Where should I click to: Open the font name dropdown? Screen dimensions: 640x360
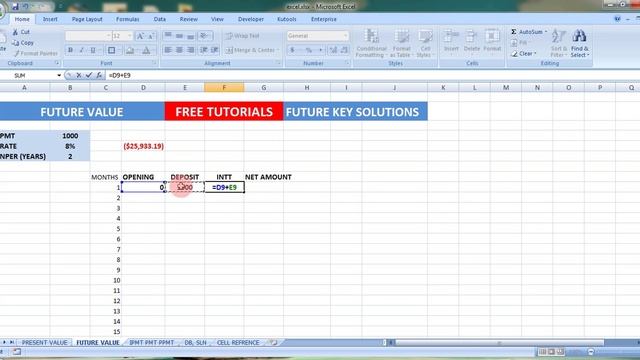pyautogui.click(x=109, y=36)
